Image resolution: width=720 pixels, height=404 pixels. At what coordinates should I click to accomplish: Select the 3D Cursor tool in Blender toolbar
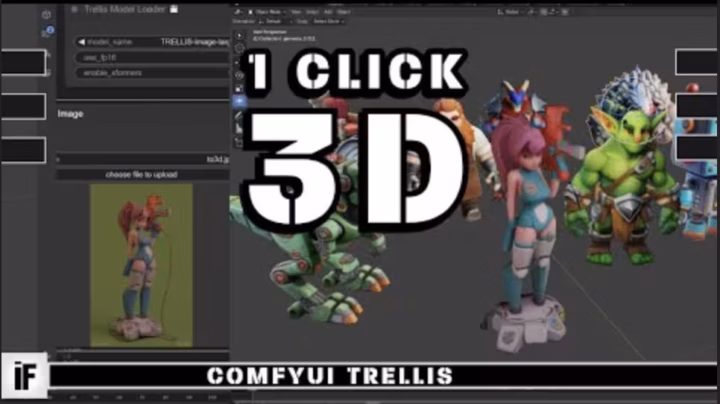click(x=239, y=48)
